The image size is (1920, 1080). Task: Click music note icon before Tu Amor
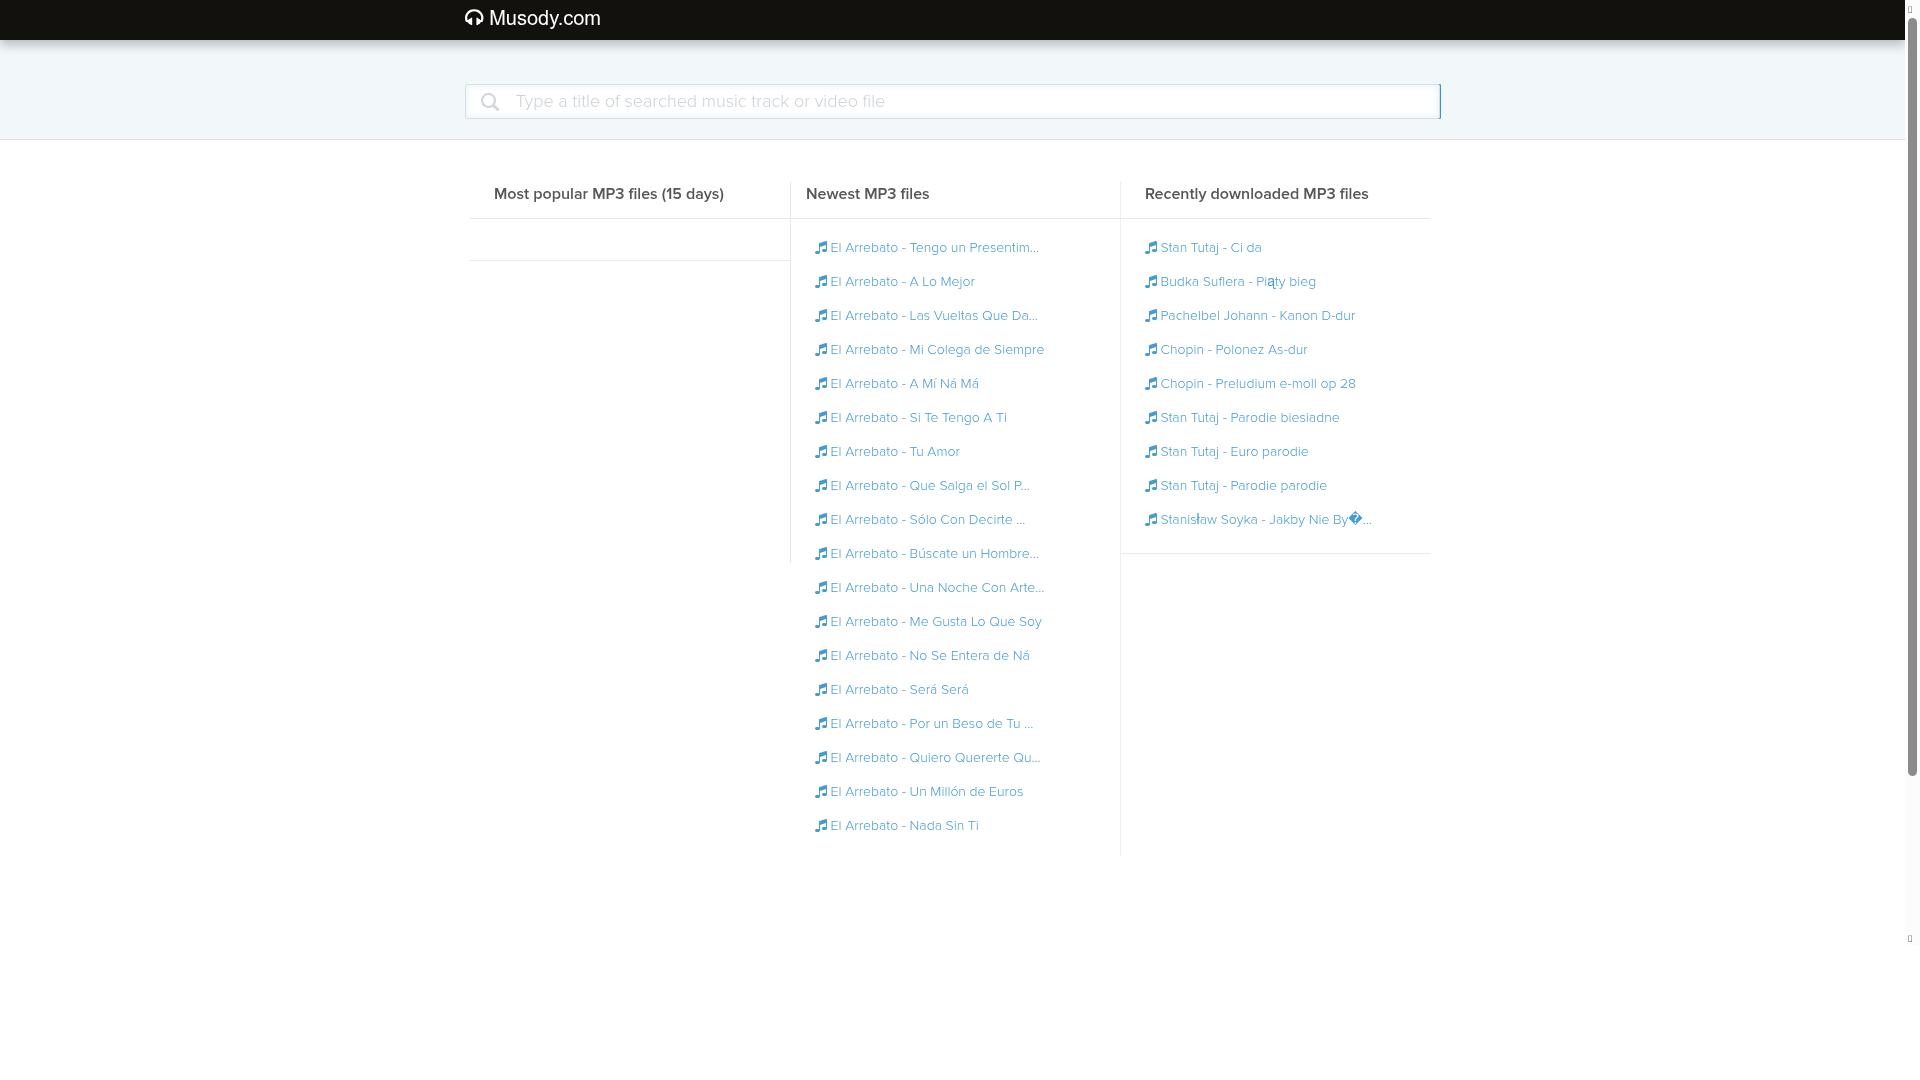coord(821,452)
